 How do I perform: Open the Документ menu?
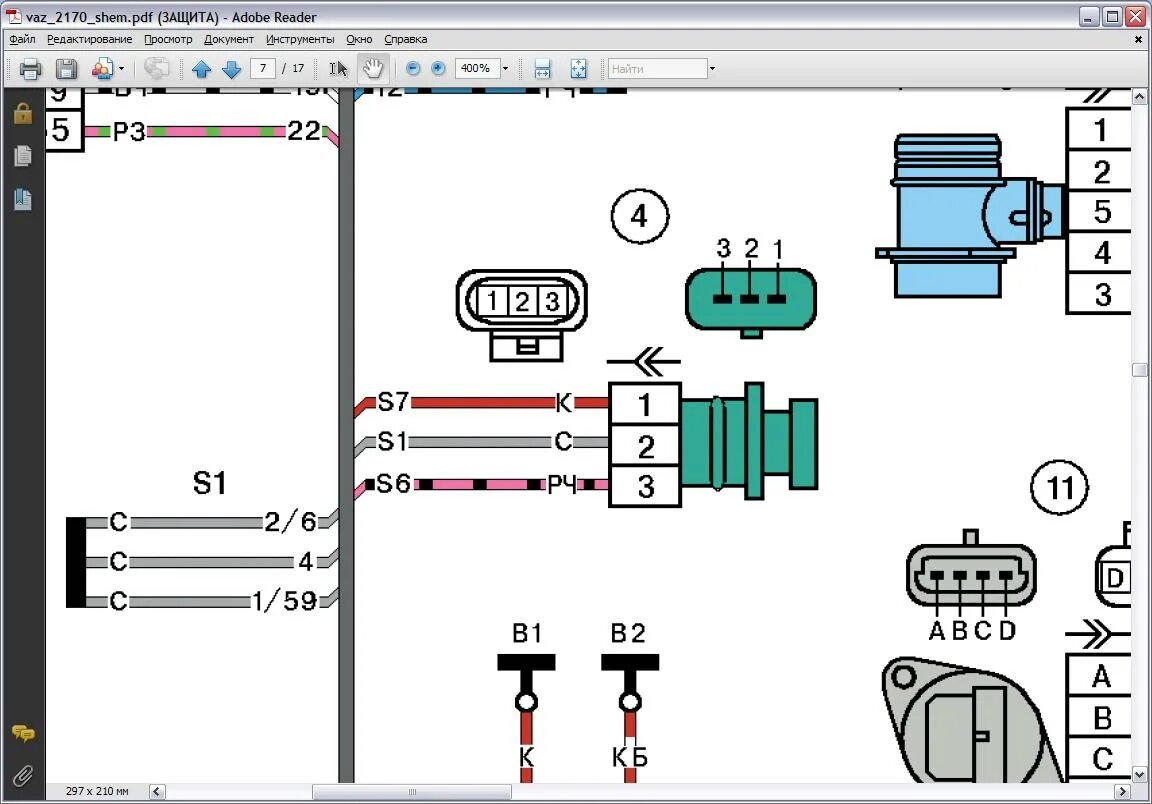point(228,39)
